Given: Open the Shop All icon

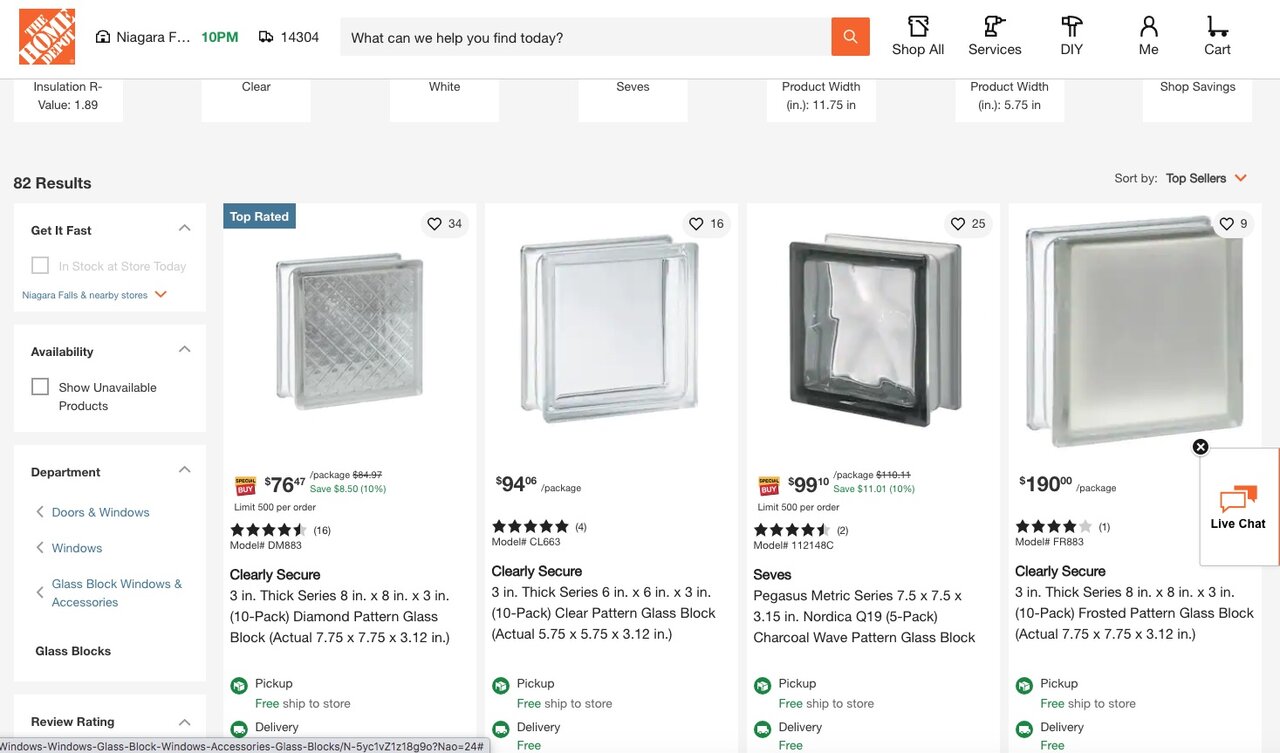Looking at the screenshot, I should (x=917, y=37).
